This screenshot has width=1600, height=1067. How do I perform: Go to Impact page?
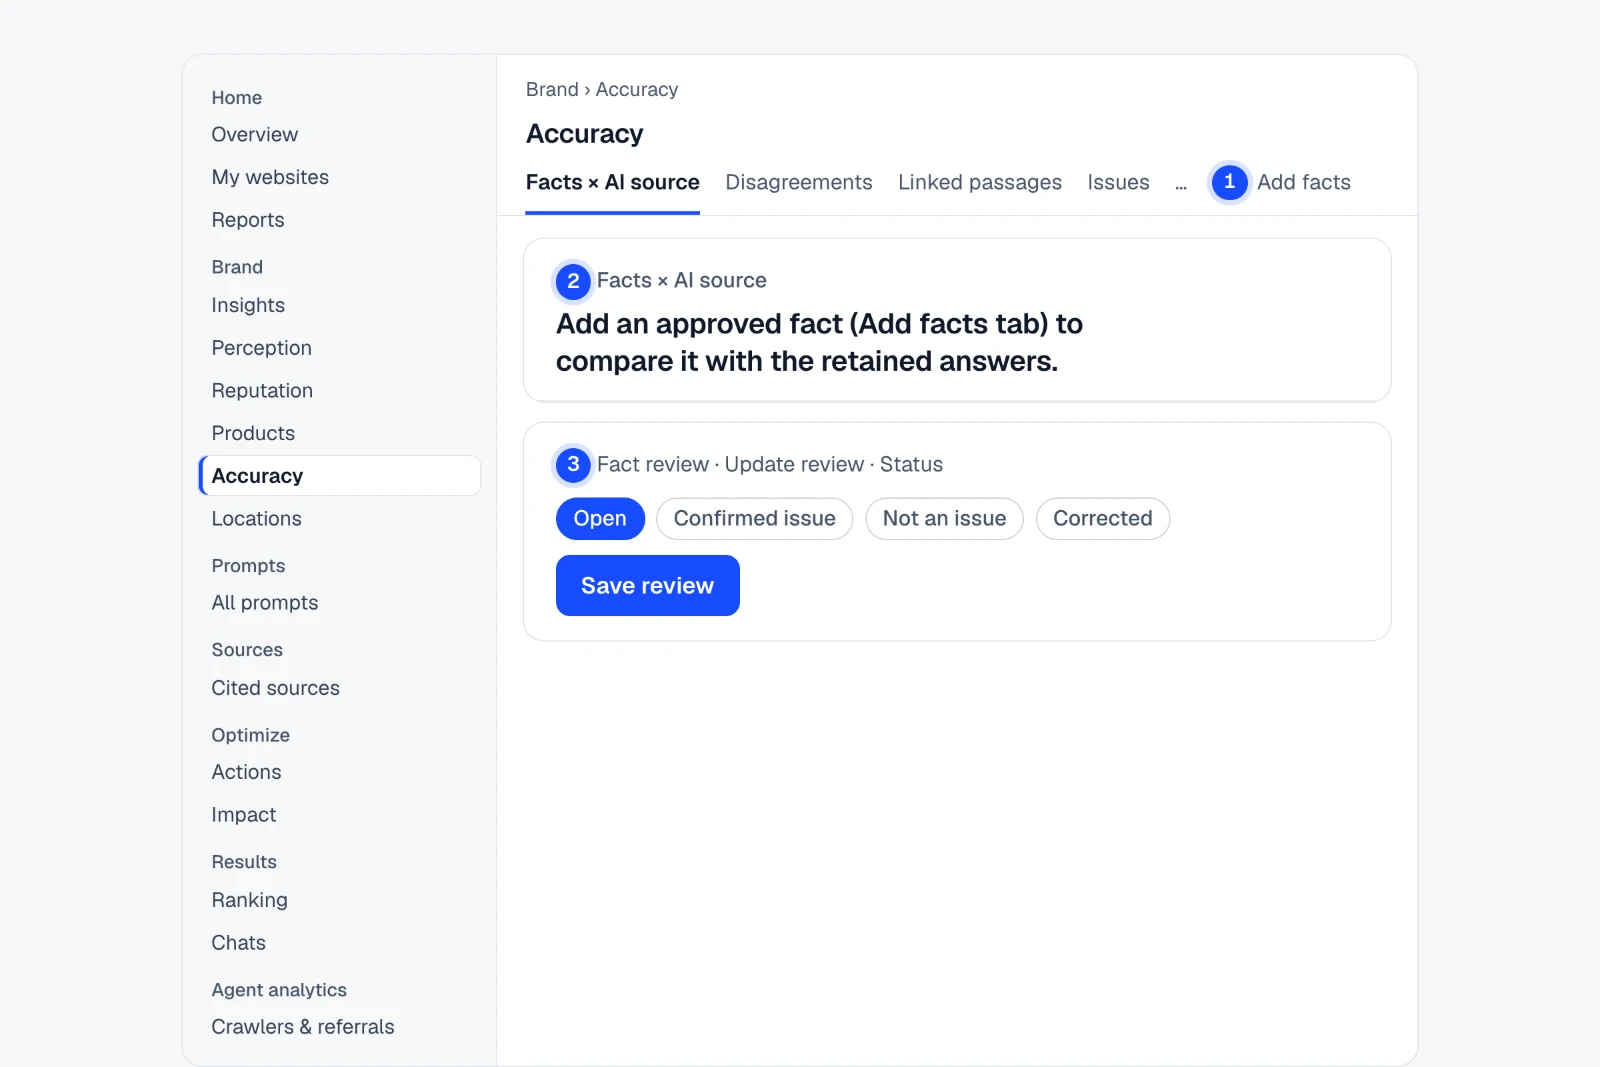point(243,815)
